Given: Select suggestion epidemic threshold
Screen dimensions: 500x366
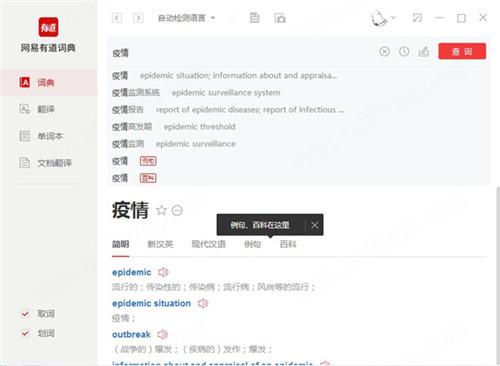Looking at the screenshot, I should click(x=299, y=127).
